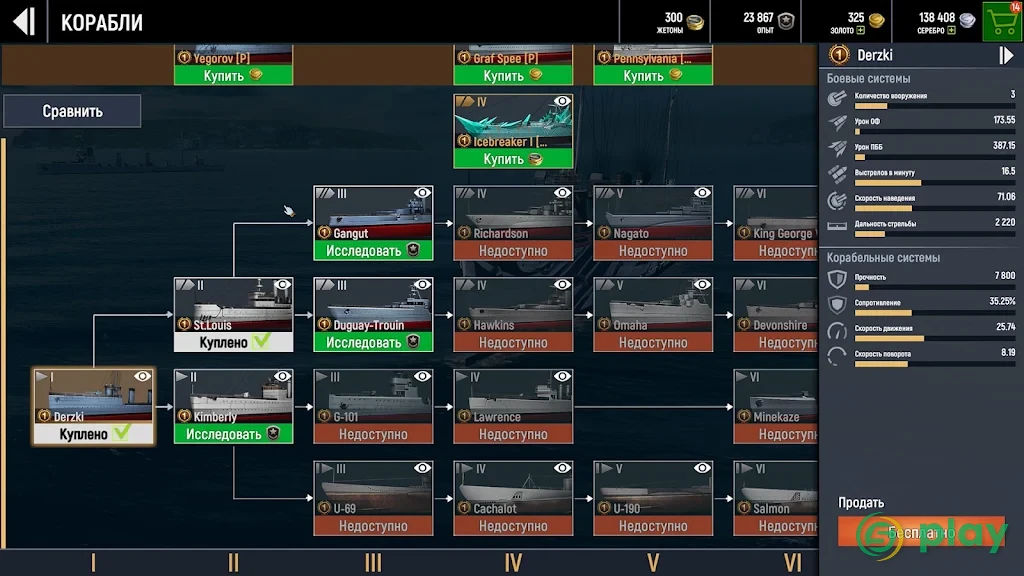Click the durability shield icon
Screen dimensions: 1024x576
pyautogui.click(x=837, y=280)
